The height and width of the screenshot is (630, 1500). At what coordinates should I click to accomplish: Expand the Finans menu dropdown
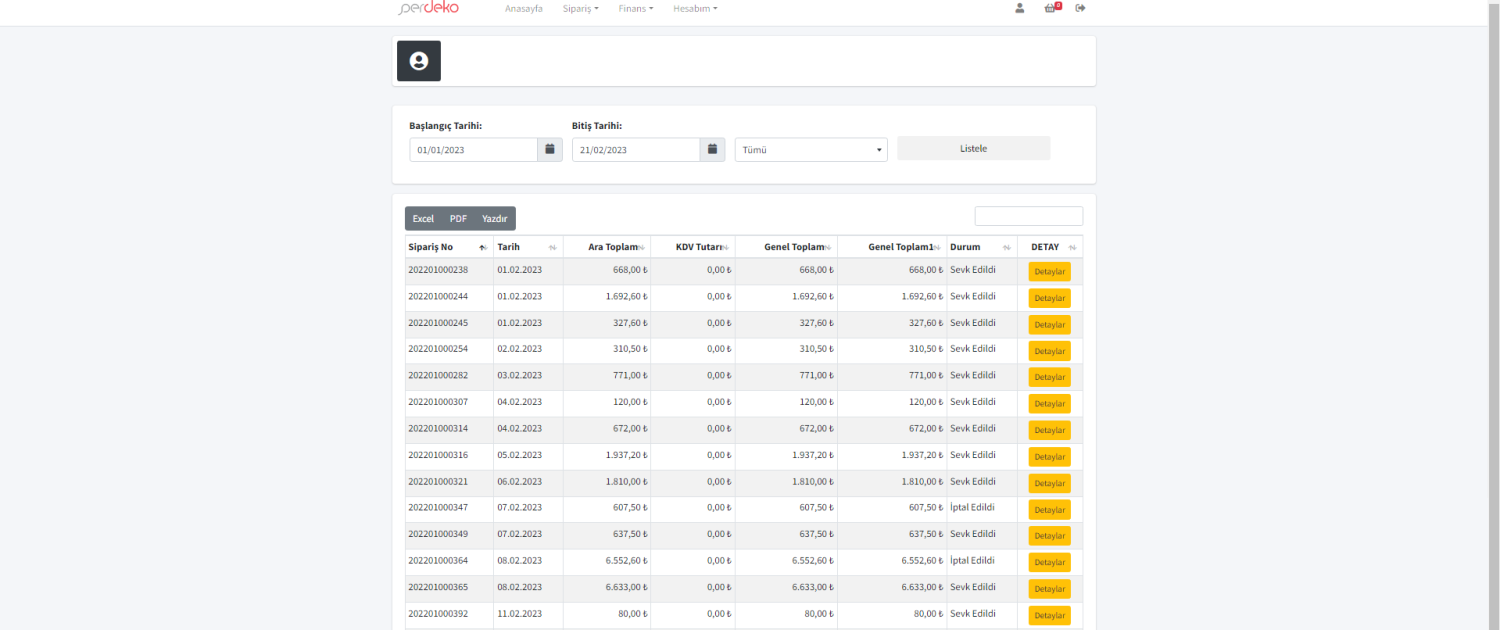(x=635, y=8)
